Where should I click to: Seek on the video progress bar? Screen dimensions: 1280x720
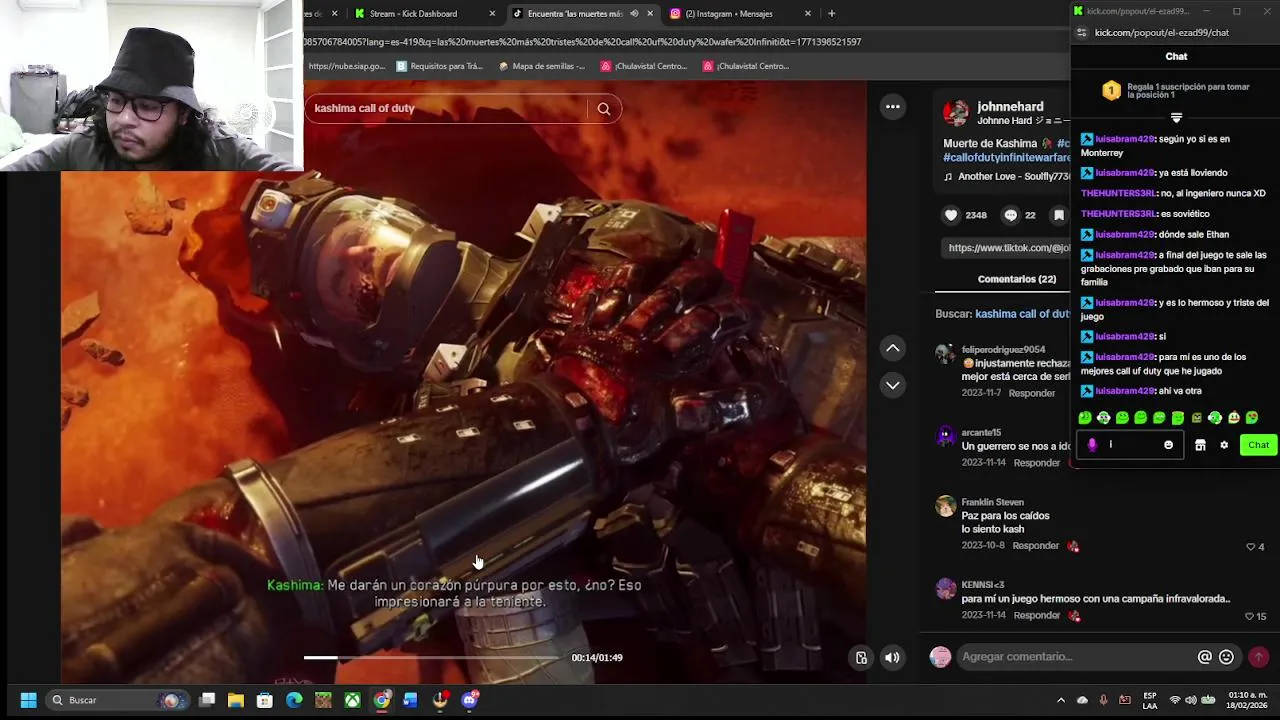[x=432, y=657]
